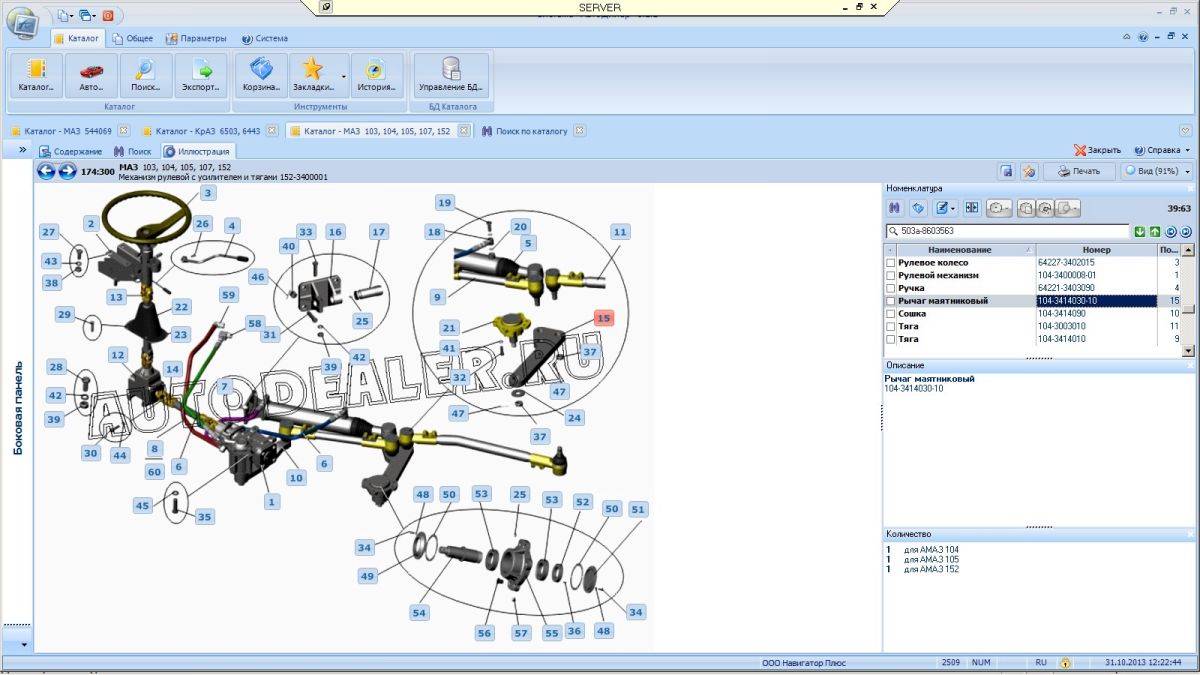The image size is (1200, 675).
Task: Click the binoculars icon in Номенклатура panel
Action: [896, 208]
